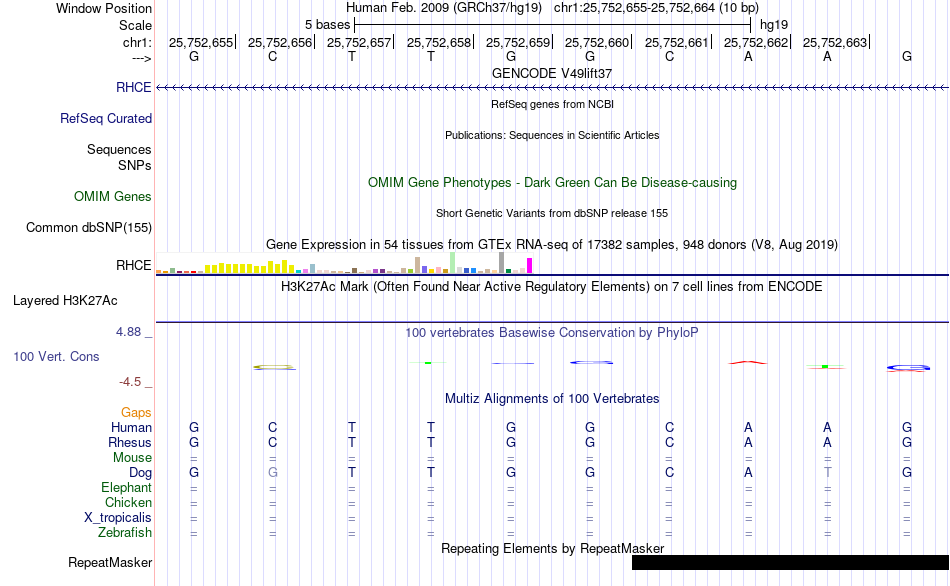Open Publications: Sequences in Scientific Articles title
This screenshot has height=586, width=950.
pos(552,135)
